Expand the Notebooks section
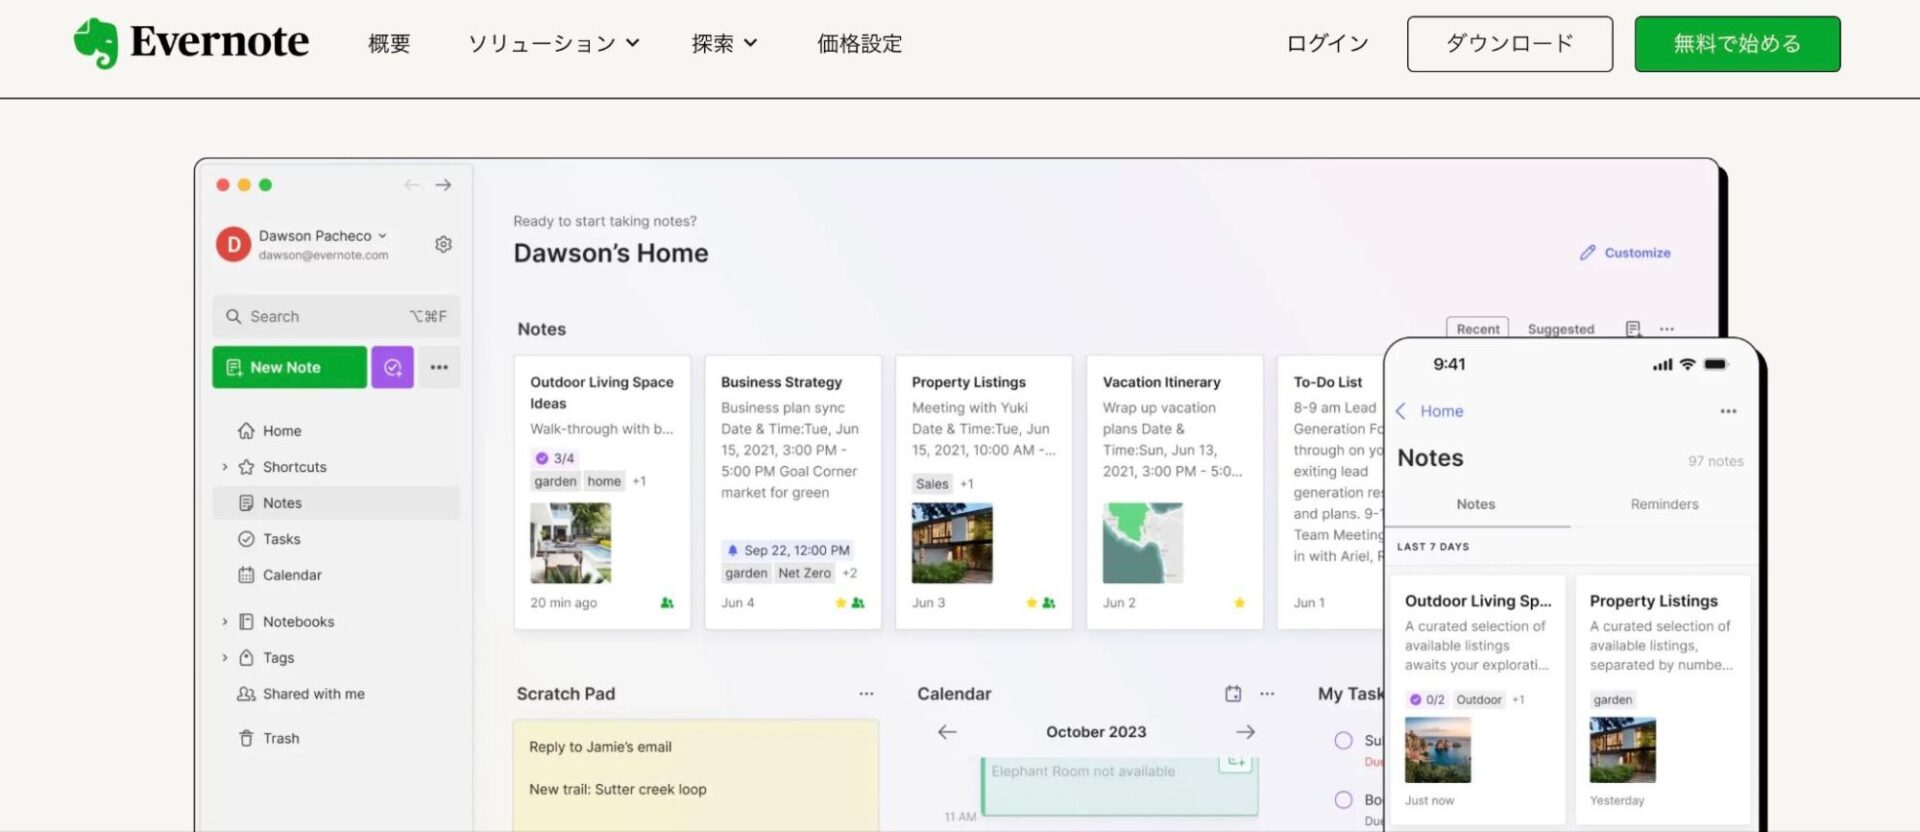This screenshot has width=1920, height=832. [225, 622]
